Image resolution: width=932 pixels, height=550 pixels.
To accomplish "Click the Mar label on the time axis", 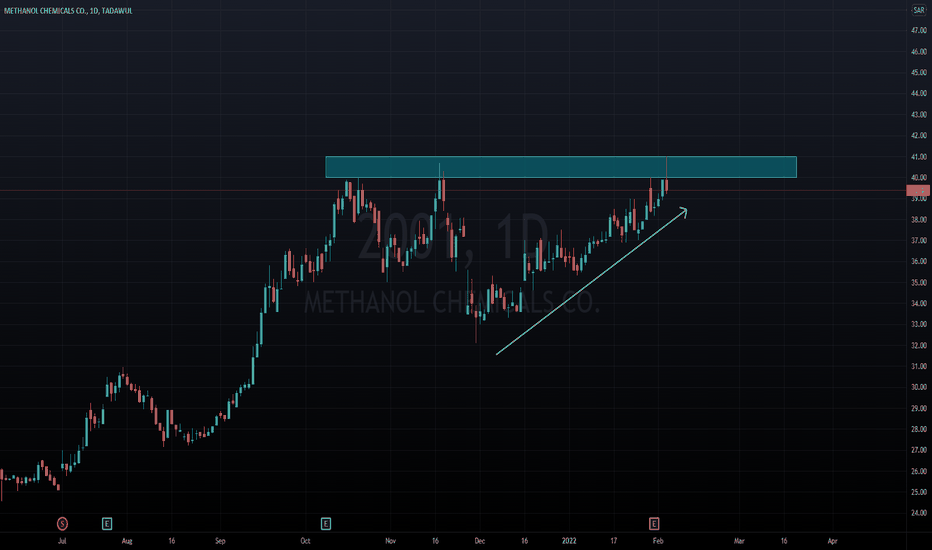I will (x=739, y=541).
